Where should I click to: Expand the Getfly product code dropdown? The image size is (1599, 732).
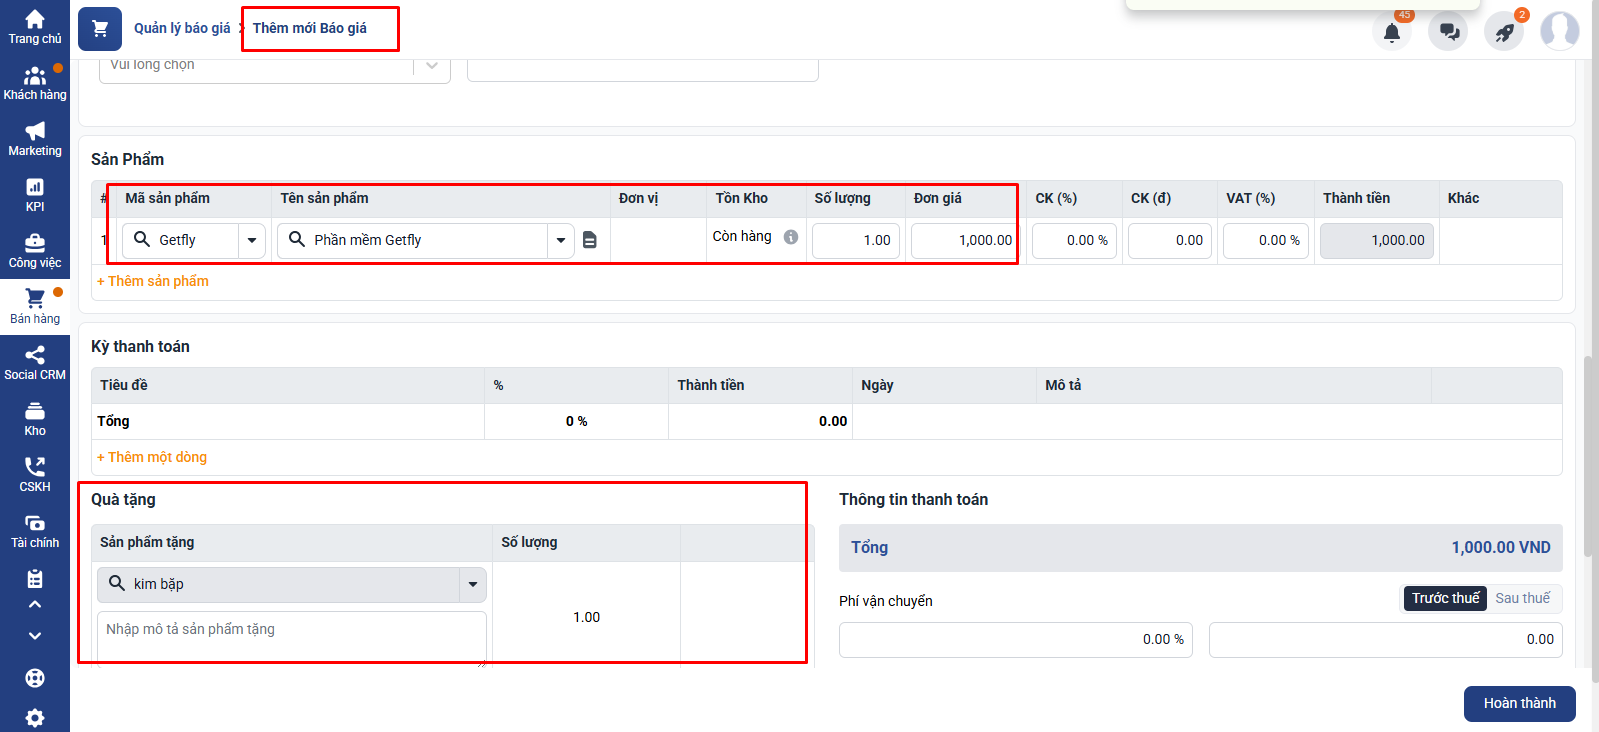coord(252,240)
